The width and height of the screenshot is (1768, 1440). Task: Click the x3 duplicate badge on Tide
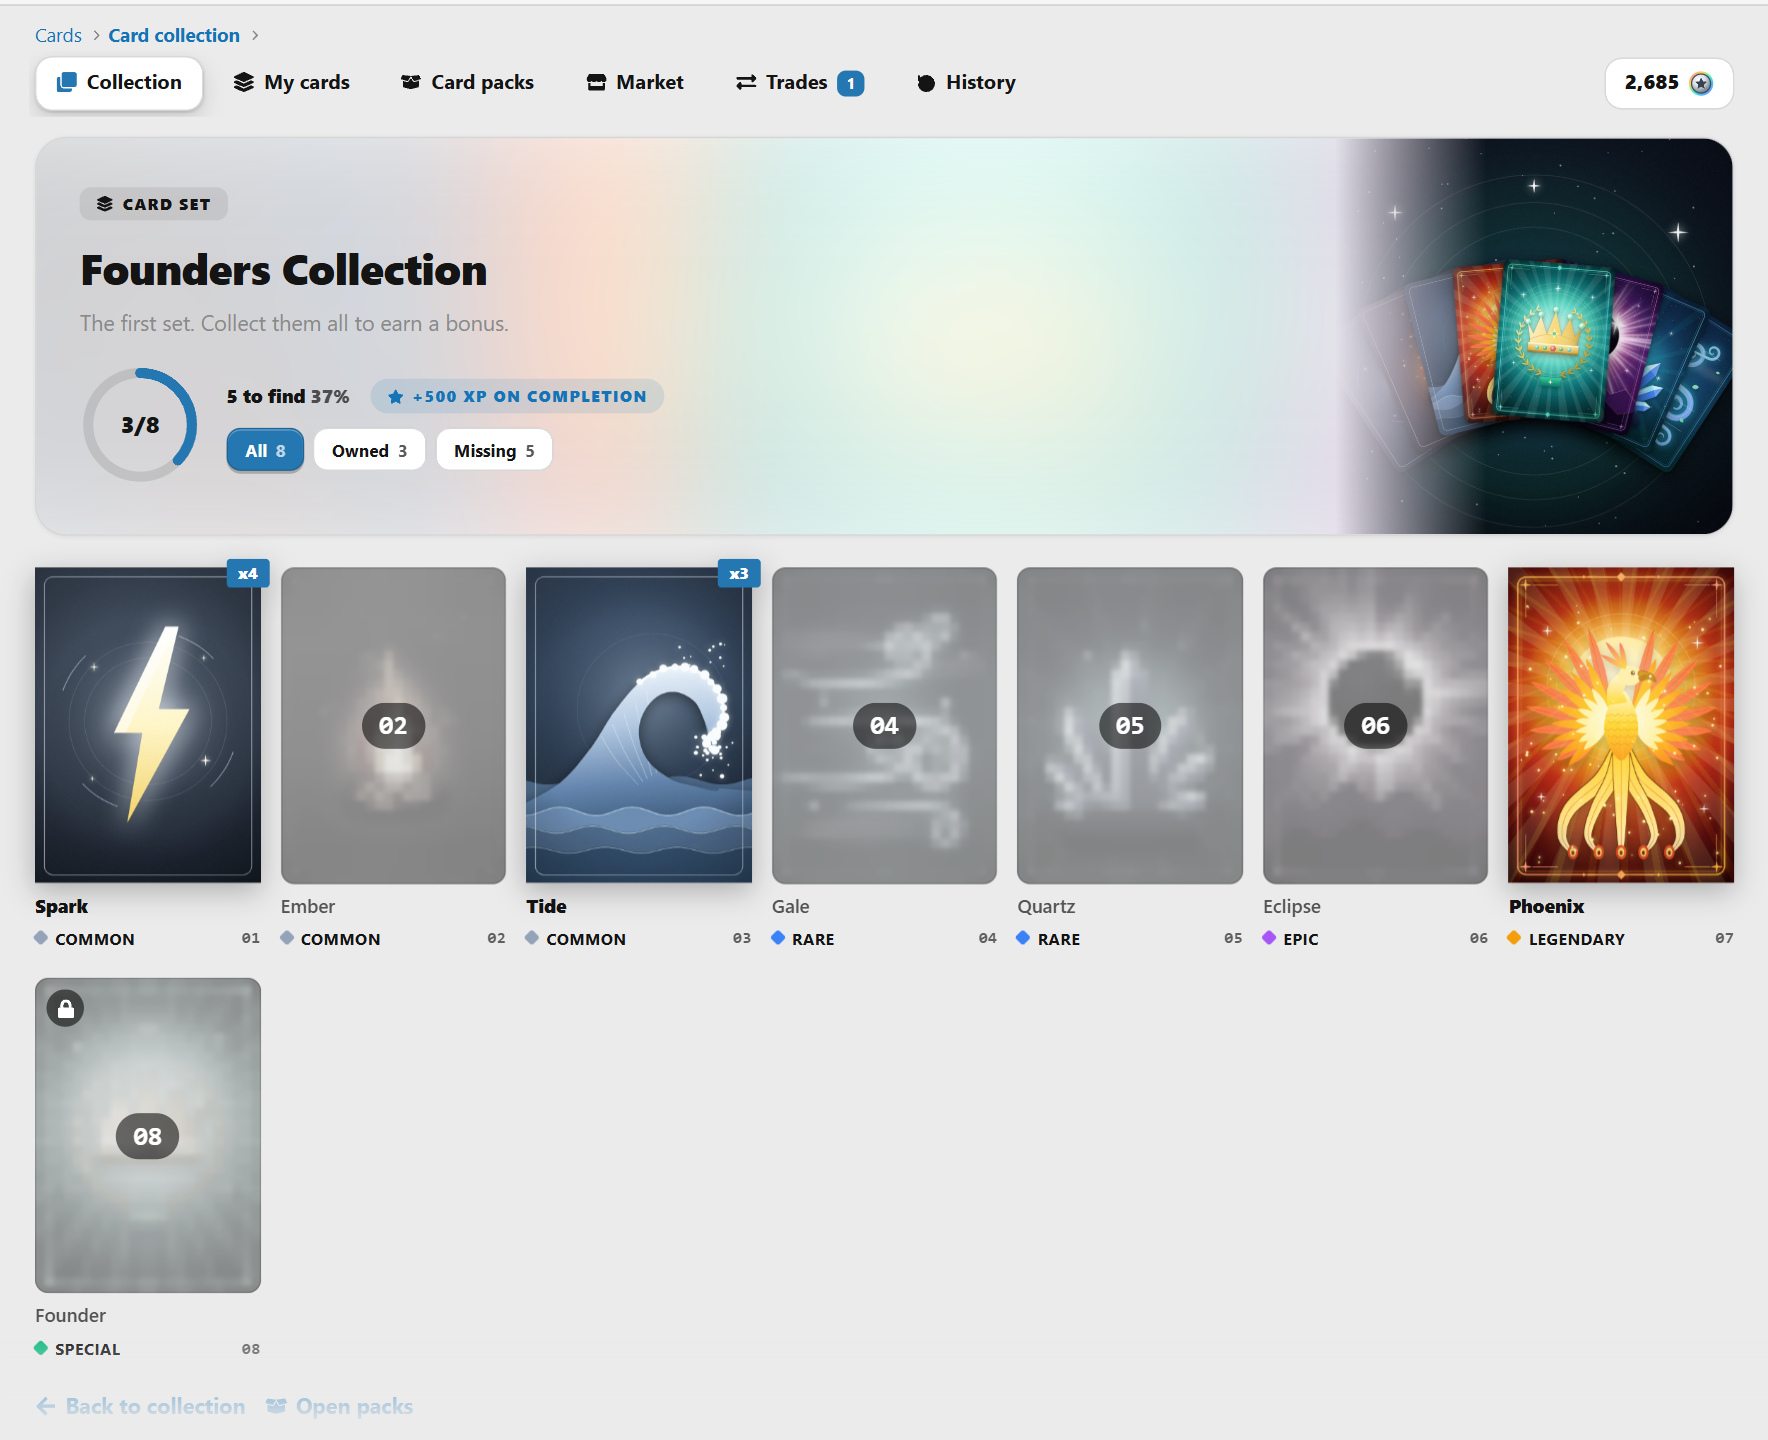click(739, 573)
